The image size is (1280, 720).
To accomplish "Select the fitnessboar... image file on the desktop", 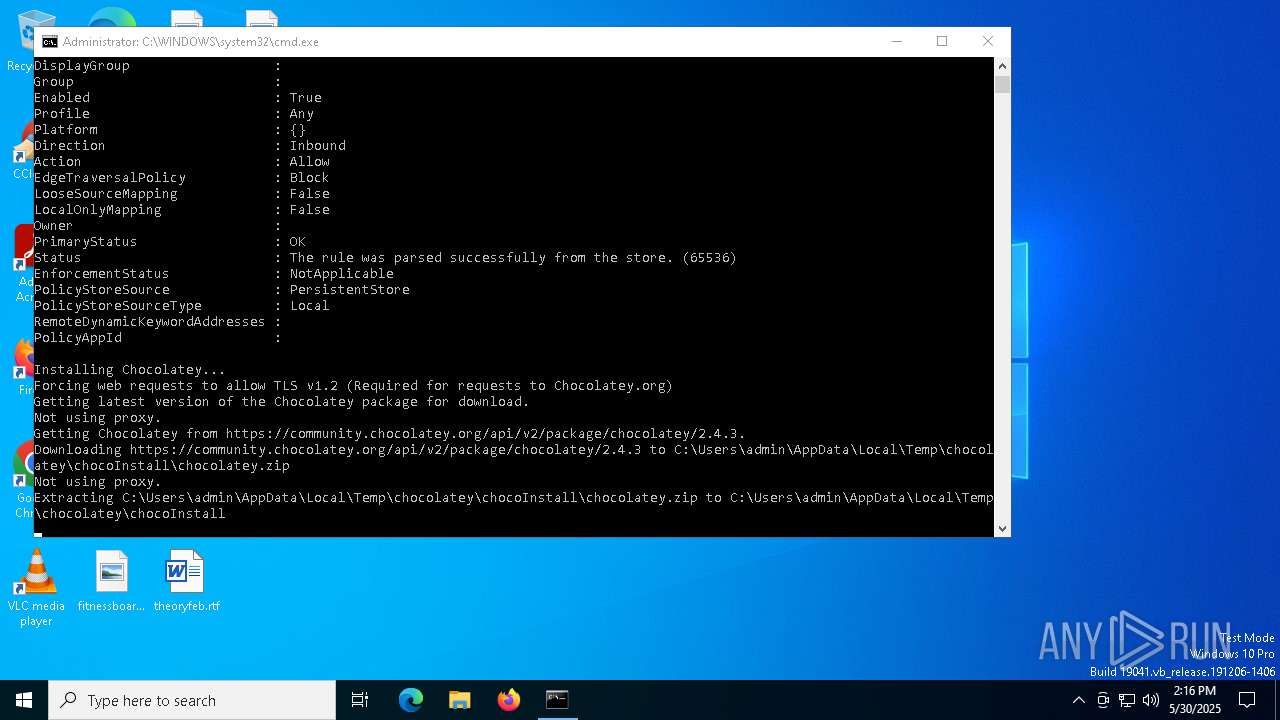I will [111, 581].
